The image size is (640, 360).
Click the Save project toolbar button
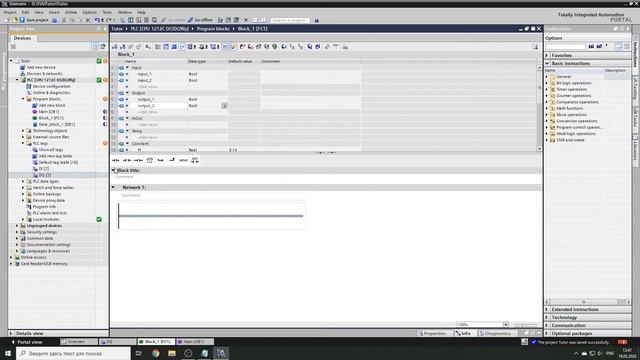pyautogui.click(x=34, y=20)
